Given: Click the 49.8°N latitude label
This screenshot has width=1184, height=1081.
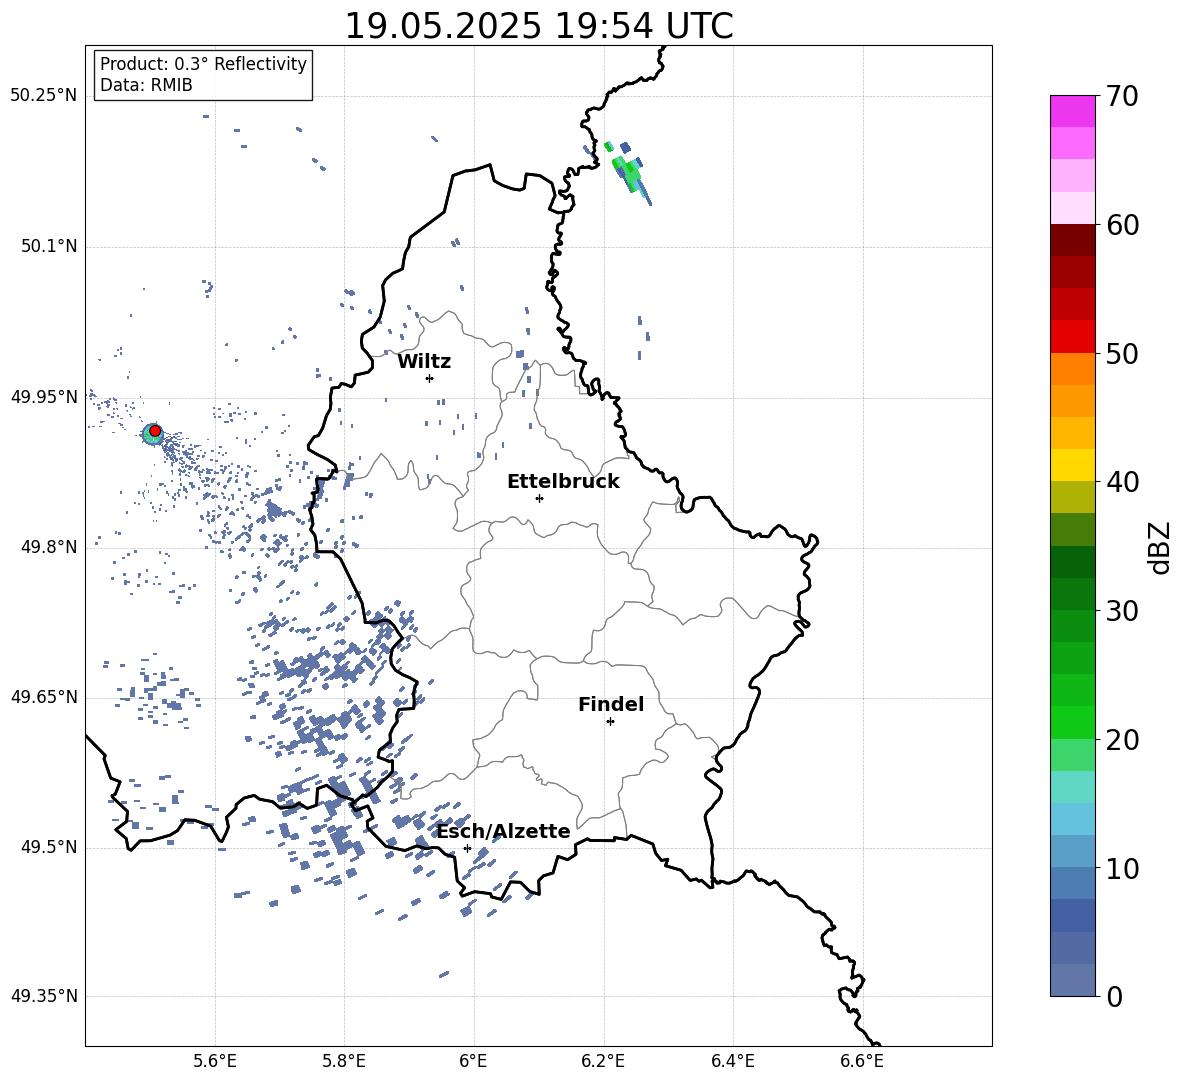Looking at the screenshot, I should pos(48,547).
